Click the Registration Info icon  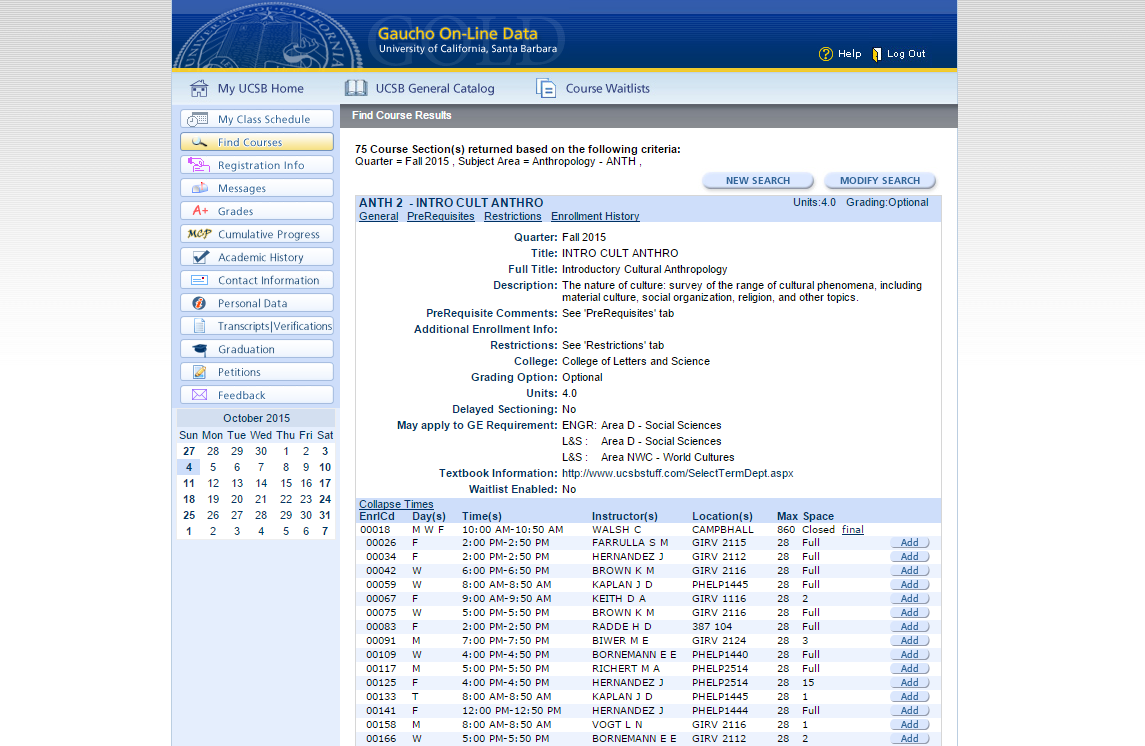tap(199, 165)
